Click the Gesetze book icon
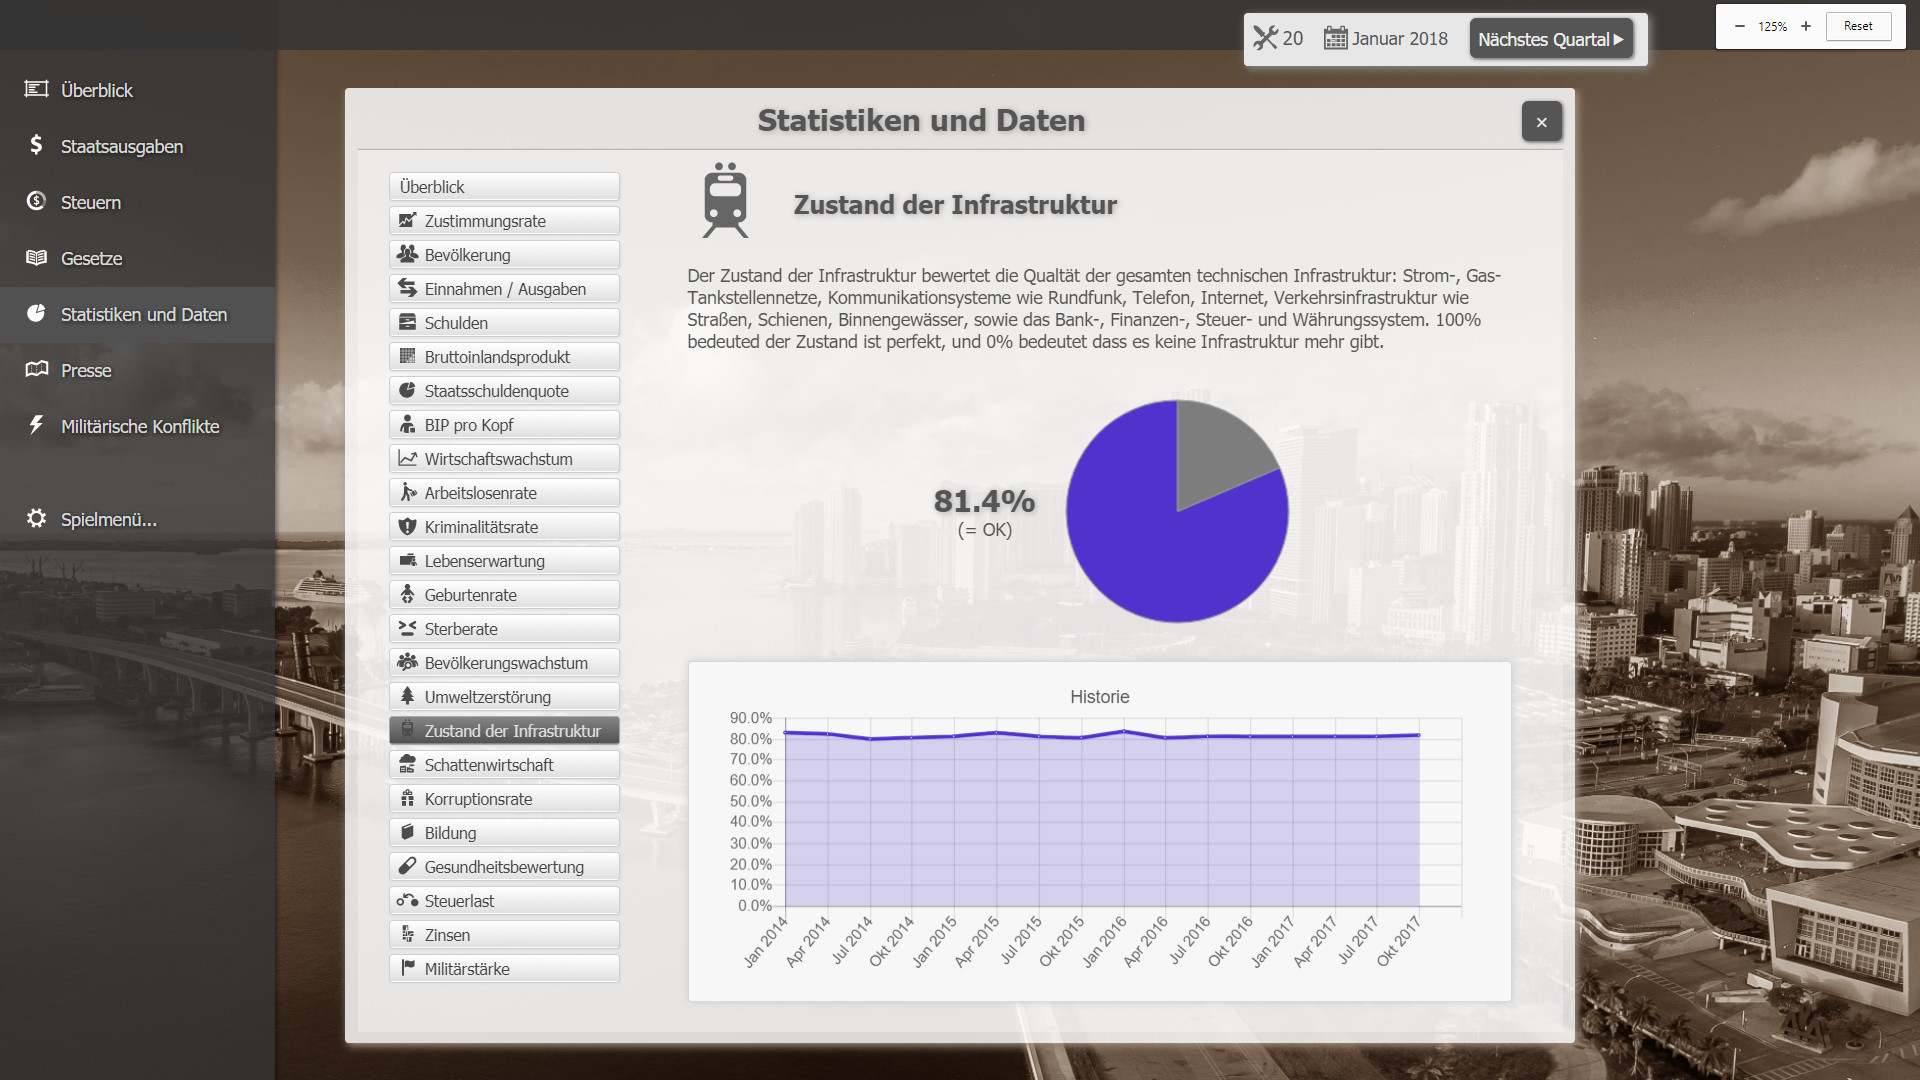This screenshot has width=1920, height=1080. pos(36,258)
